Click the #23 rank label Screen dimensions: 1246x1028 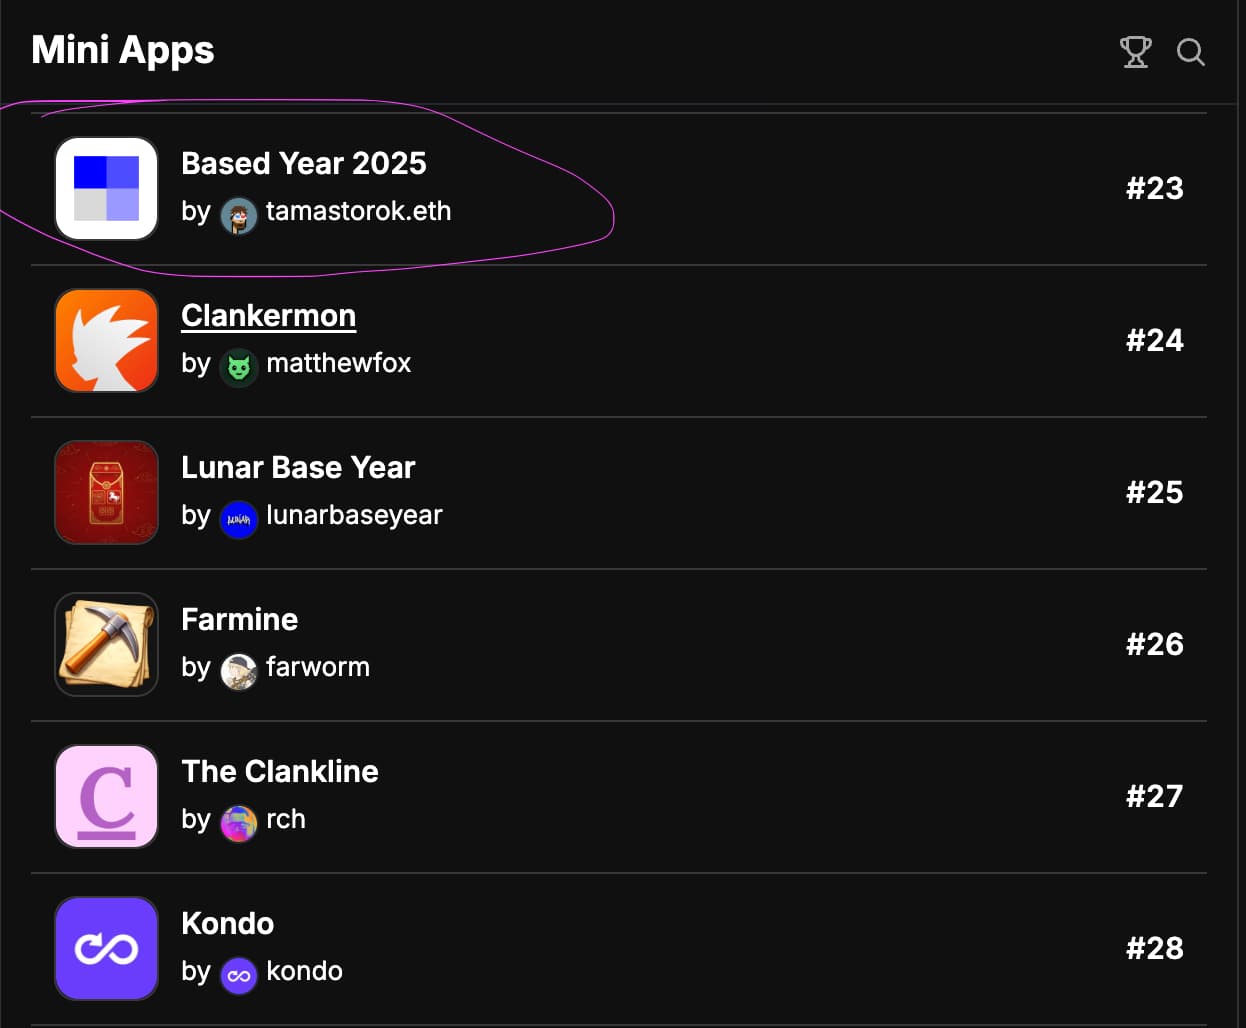1154,189
